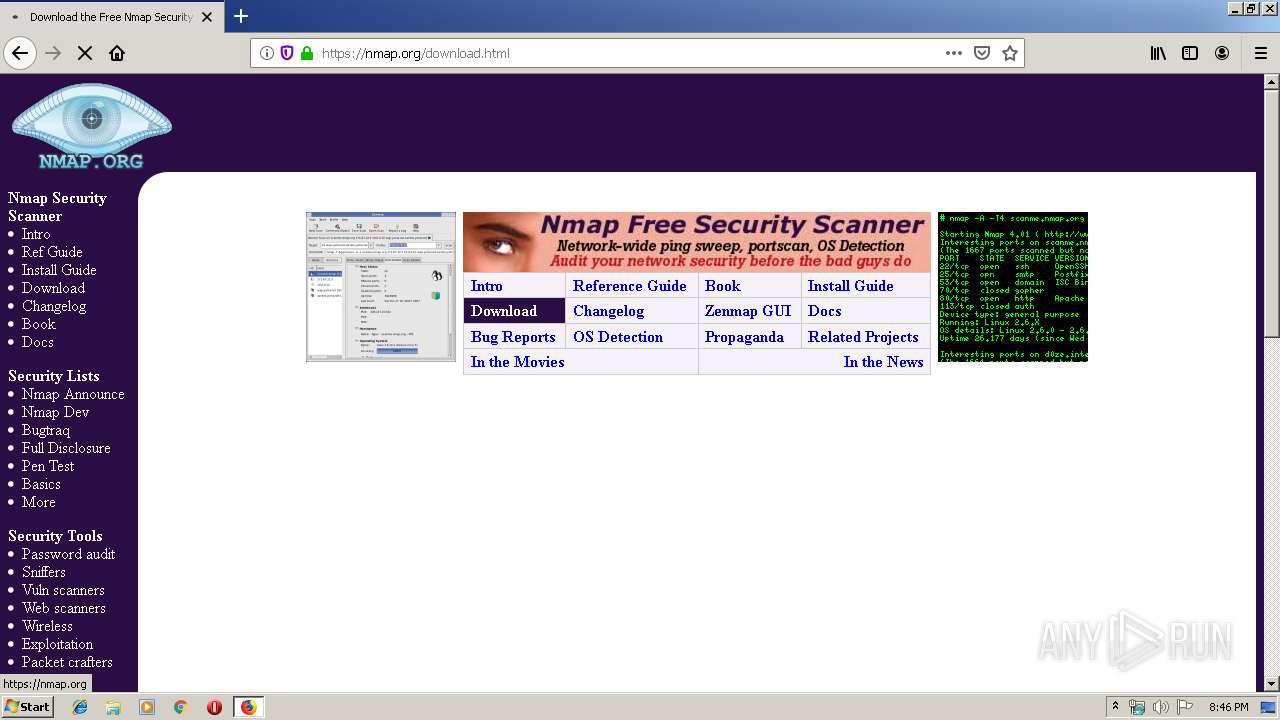This screenshot has width=1280, height=720.
Task: Open Install Guide in sidebar
Action: pos(59,270)
